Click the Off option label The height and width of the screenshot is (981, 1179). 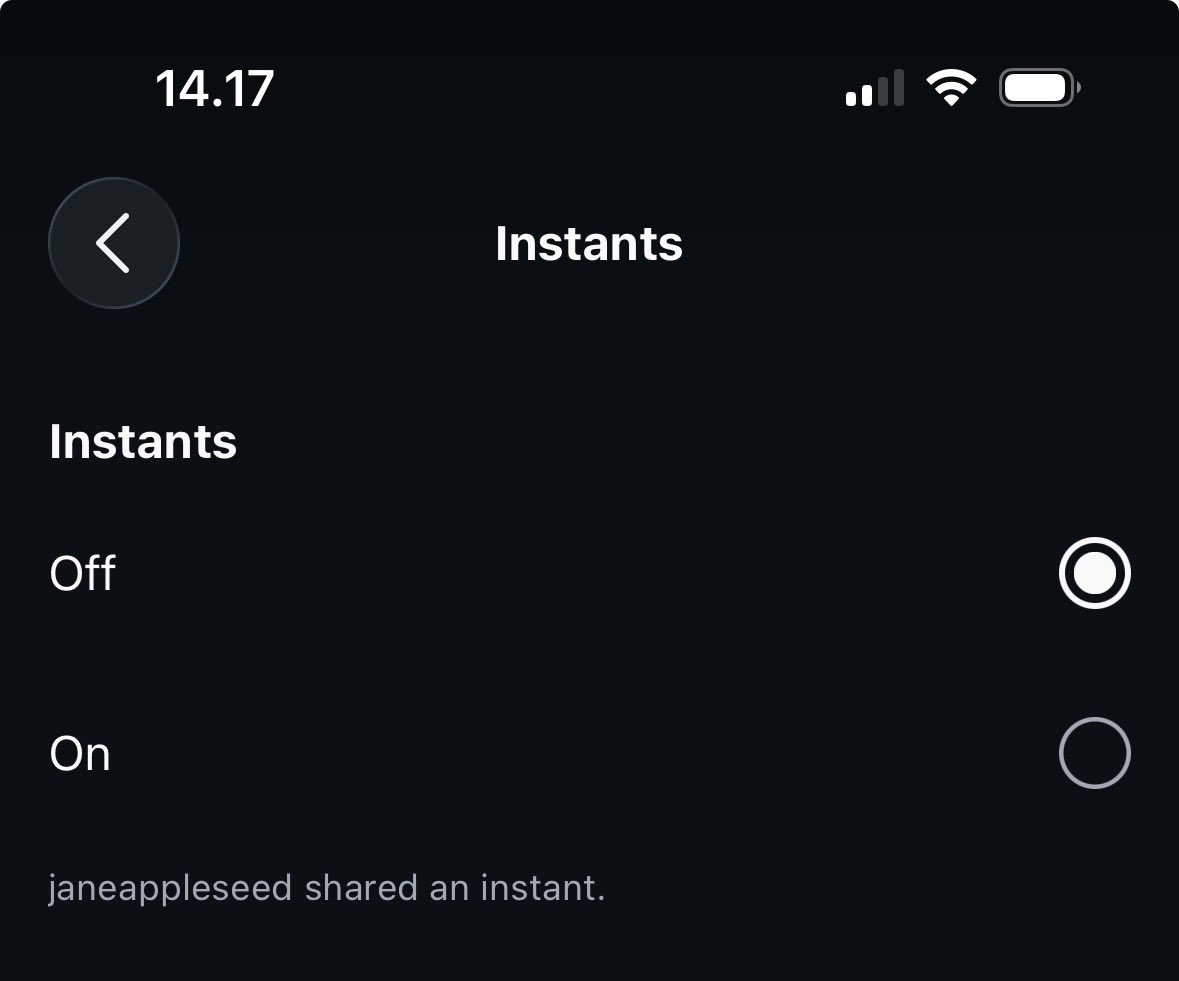point(83,573)
